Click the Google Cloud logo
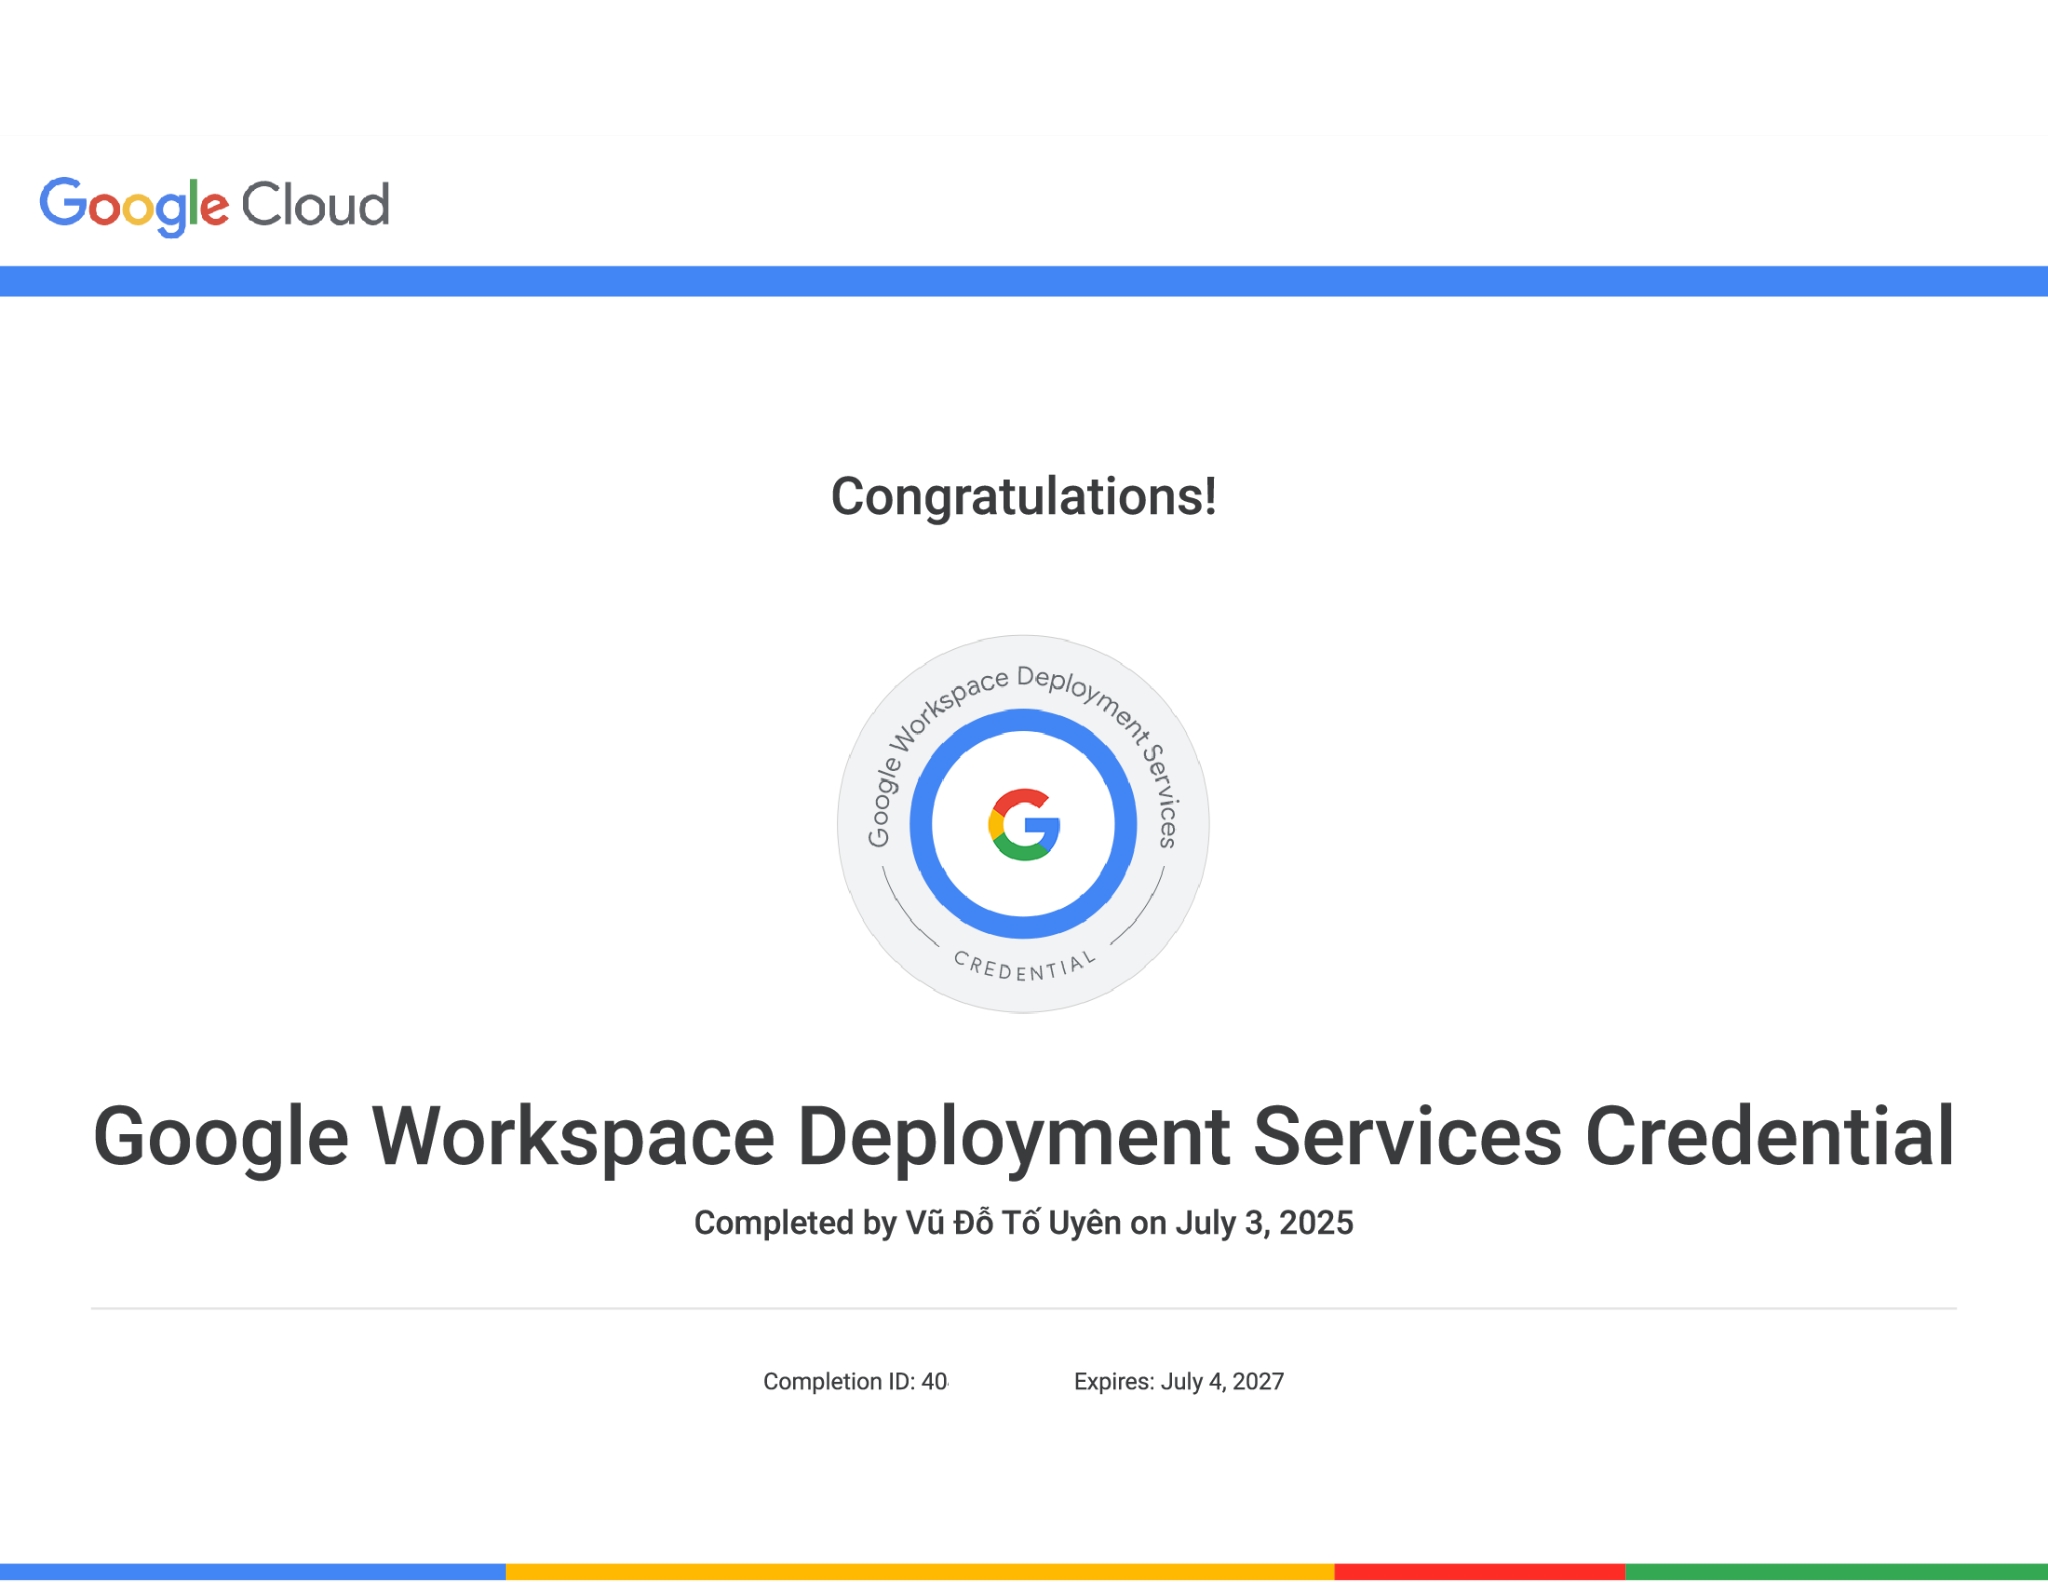Screen dimensions: 2048x1582 tap(214, 206)
